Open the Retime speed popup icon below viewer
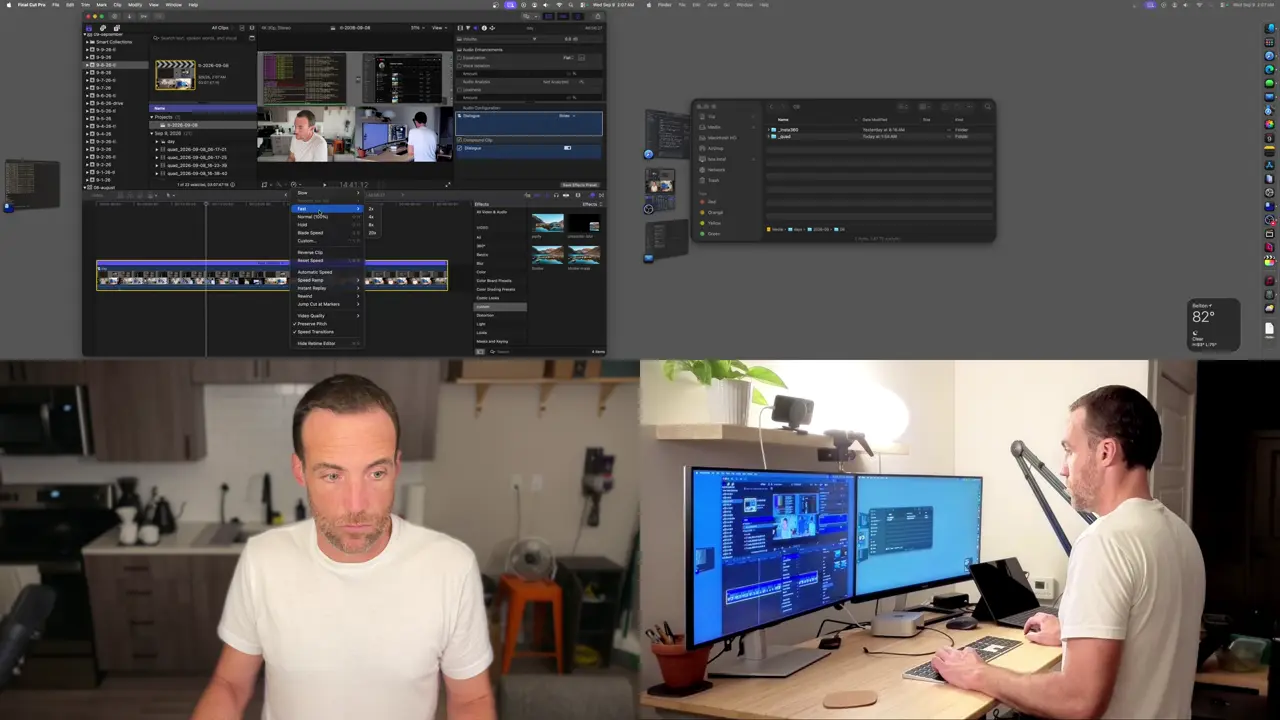Viewport: 1280px width, 720px height. click(295, 184)
